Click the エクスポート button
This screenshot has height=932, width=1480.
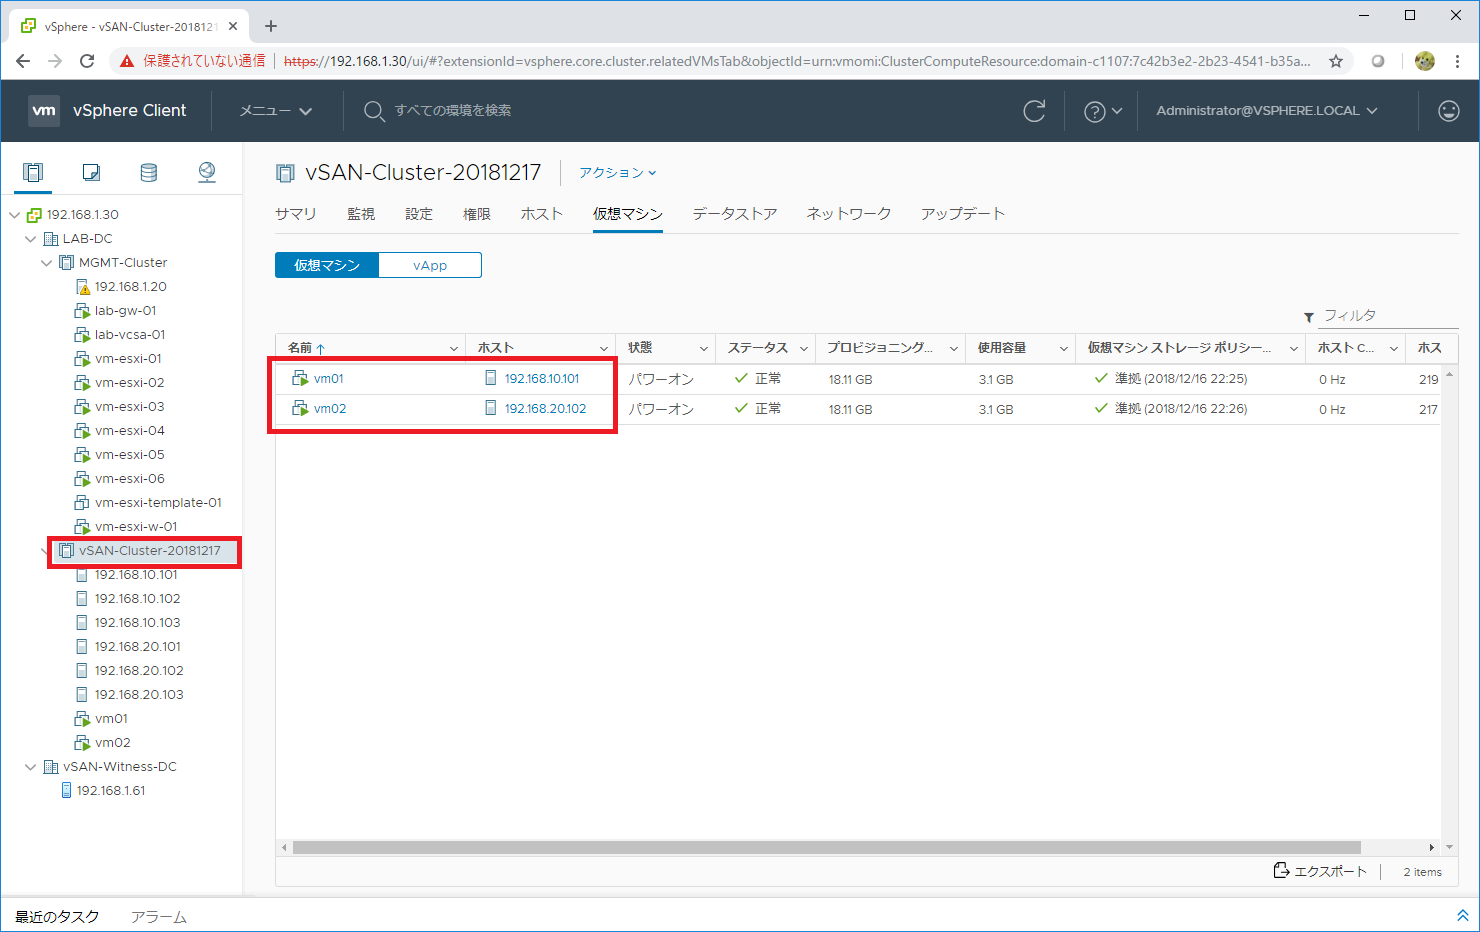click(x=1320, y=871)
